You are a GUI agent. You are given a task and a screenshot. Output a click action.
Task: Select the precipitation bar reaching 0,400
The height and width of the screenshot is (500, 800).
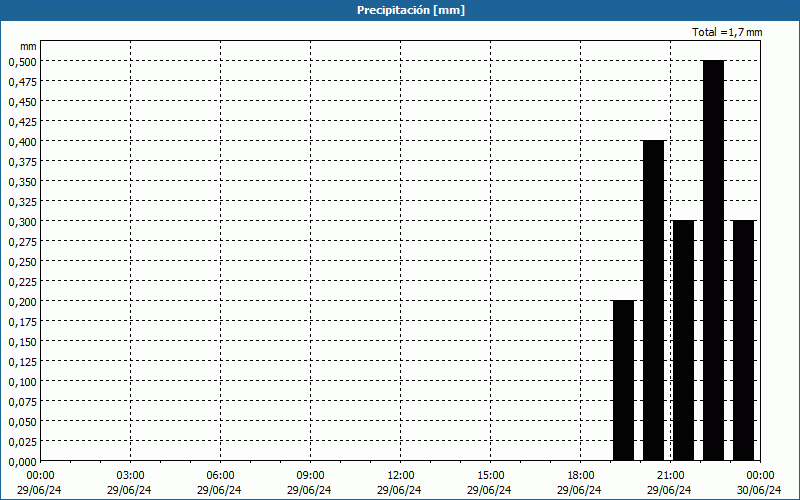(654, 301)
